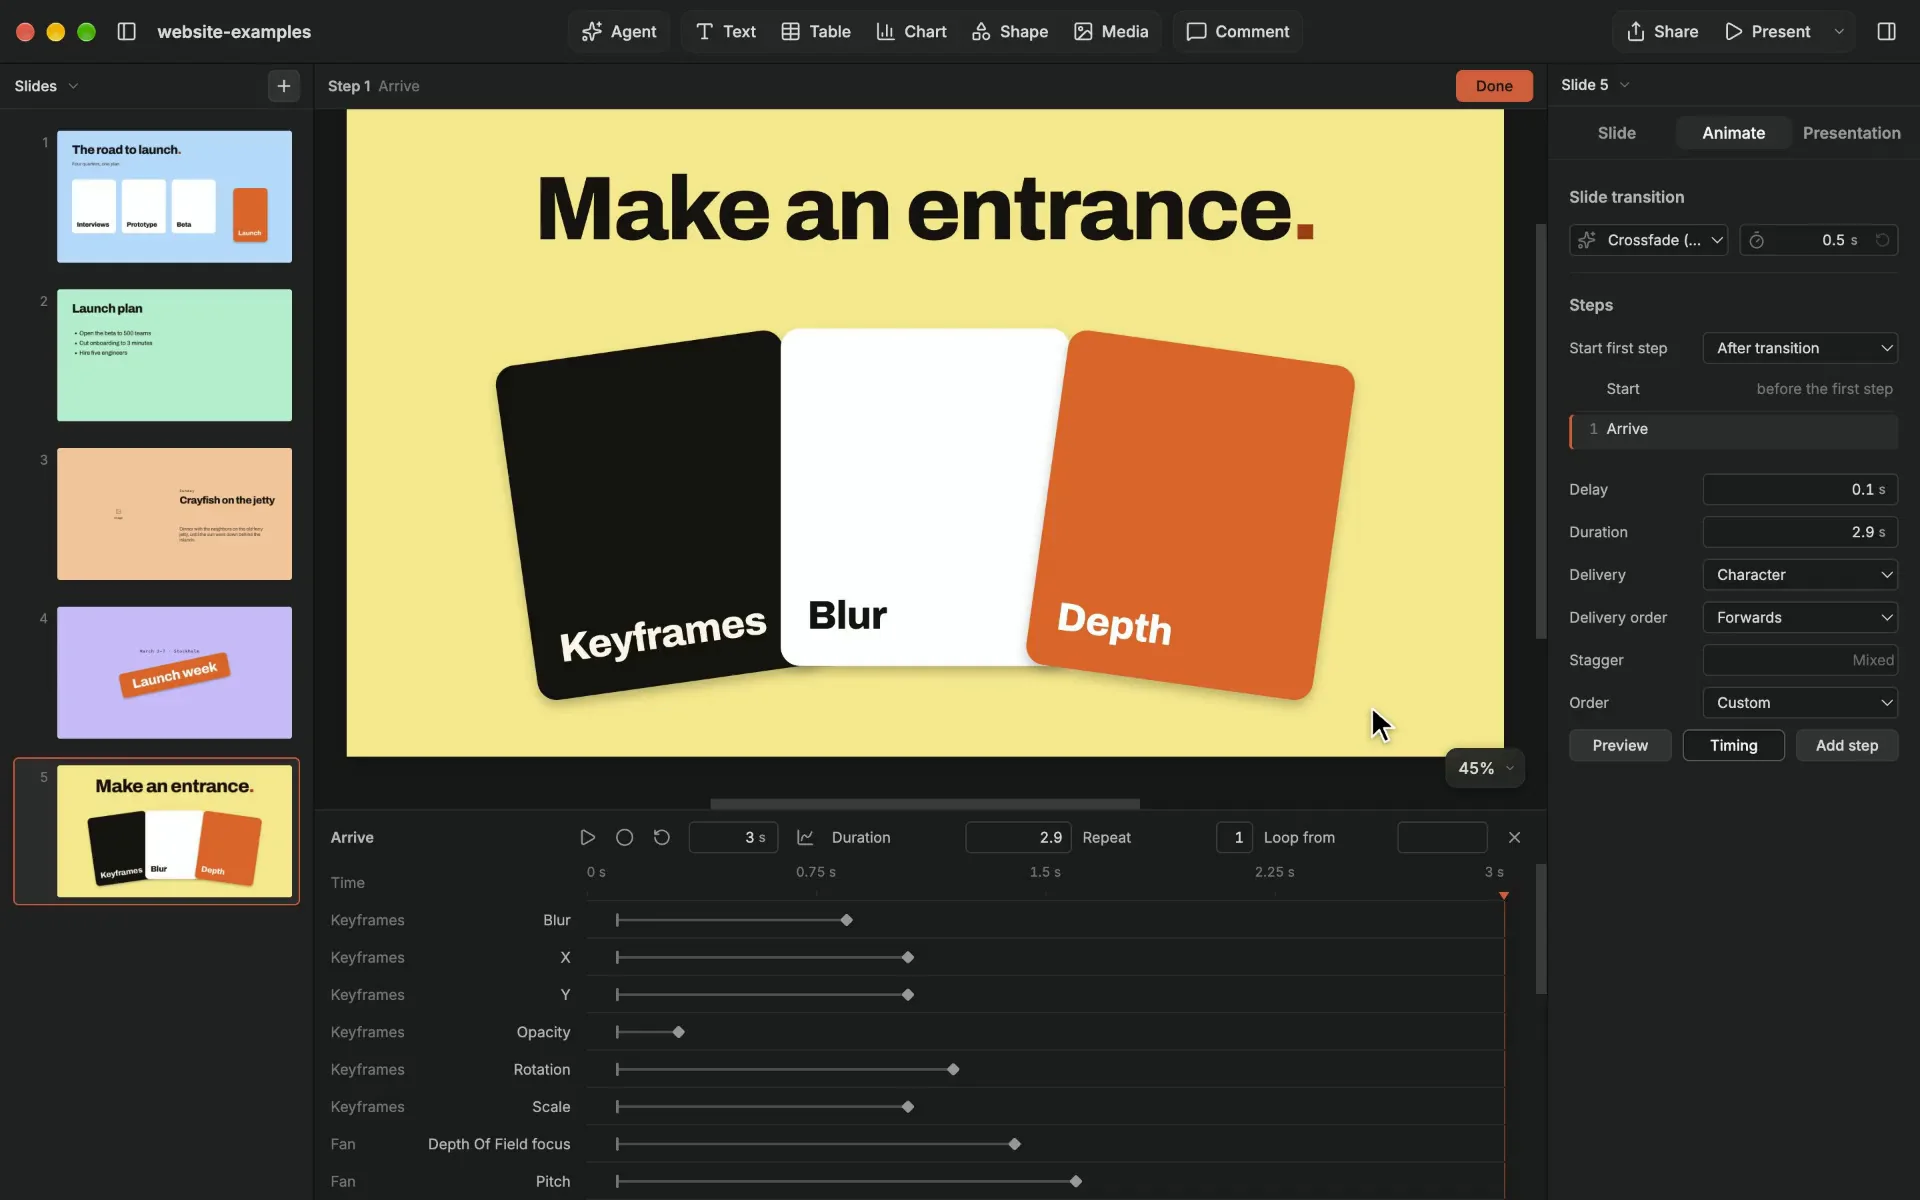Reset the slide transition duration
1920x1200 pixels.
1882,240
